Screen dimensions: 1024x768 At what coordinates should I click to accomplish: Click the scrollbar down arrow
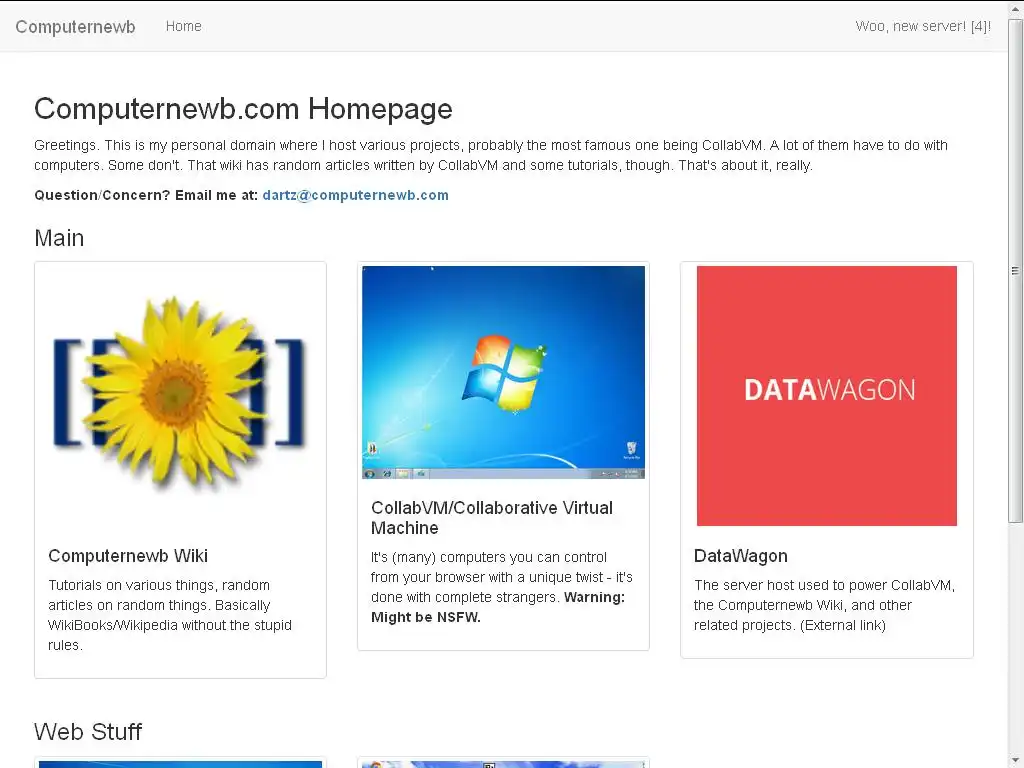coord(1015,761)
